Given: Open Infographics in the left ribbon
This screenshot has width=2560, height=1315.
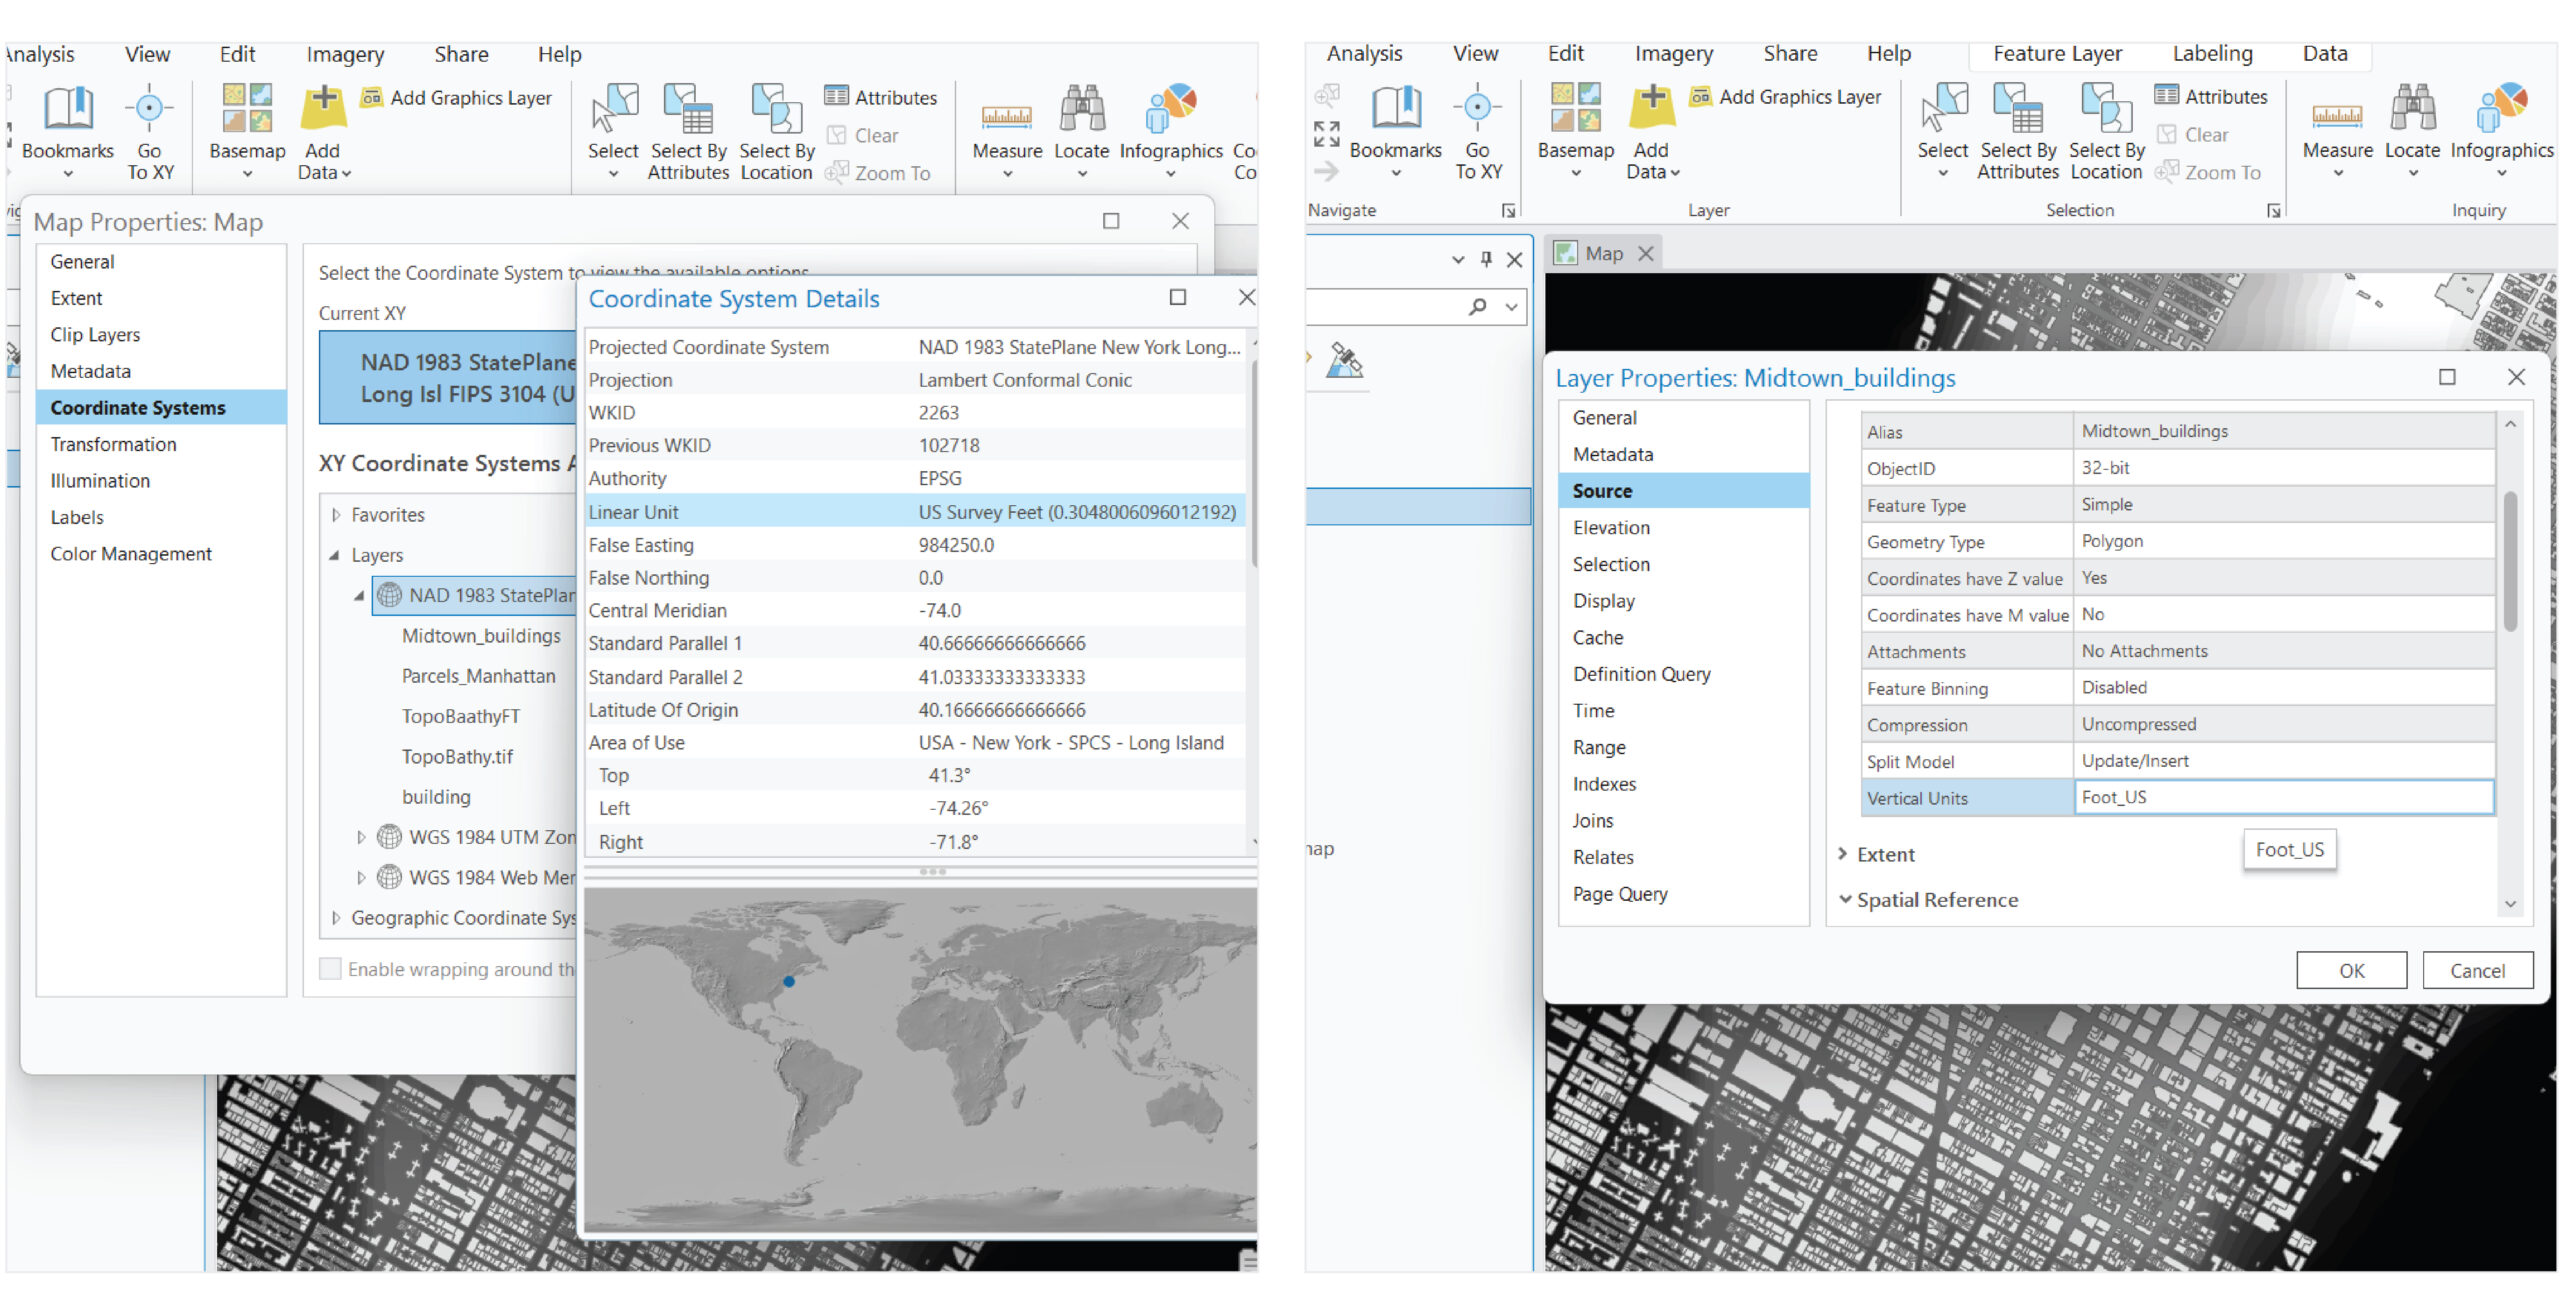Looking at the screenshot, I should [1170, 110].
